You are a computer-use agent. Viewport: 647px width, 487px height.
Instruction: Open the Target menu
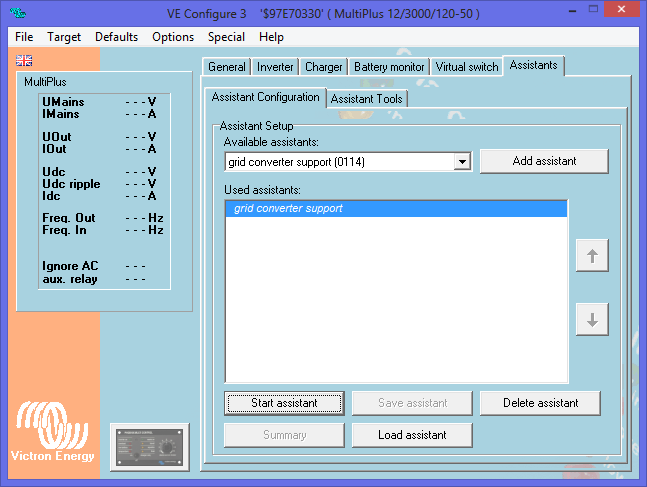64,37
